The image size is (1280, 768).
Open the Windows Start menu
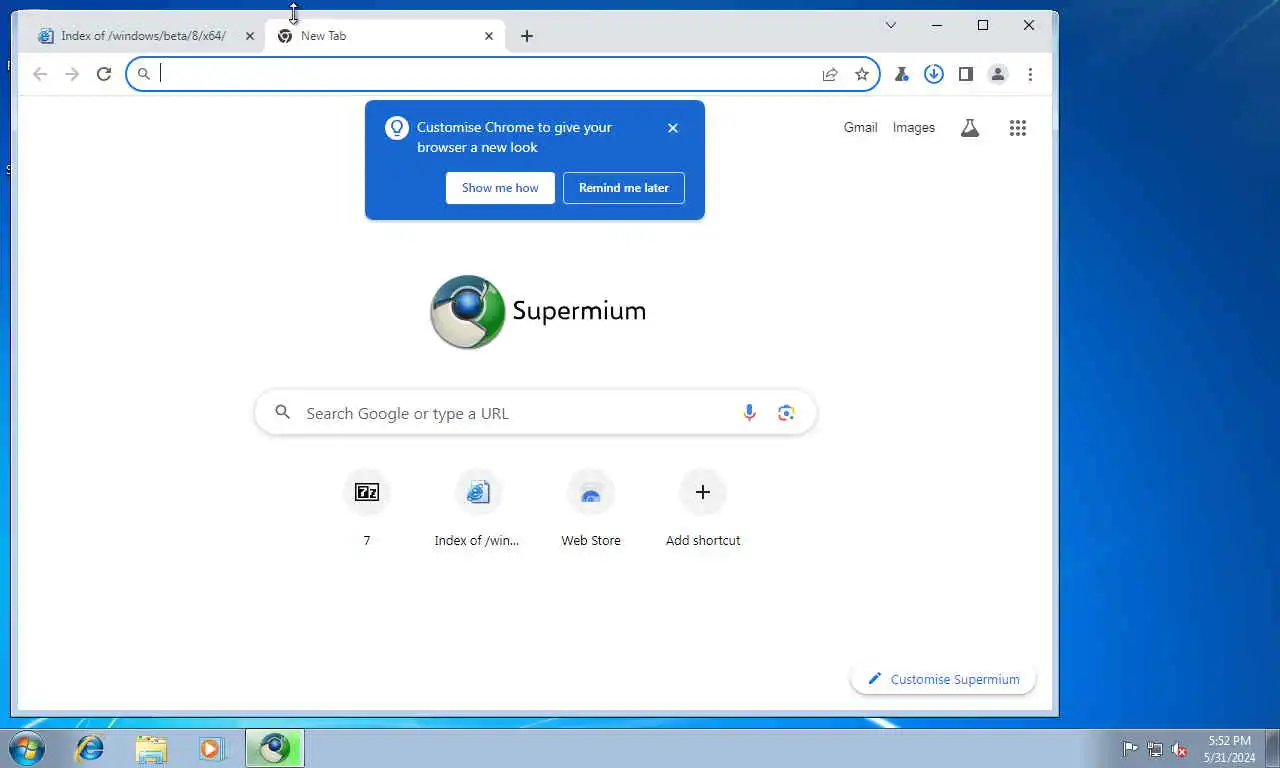coord(25,748)
